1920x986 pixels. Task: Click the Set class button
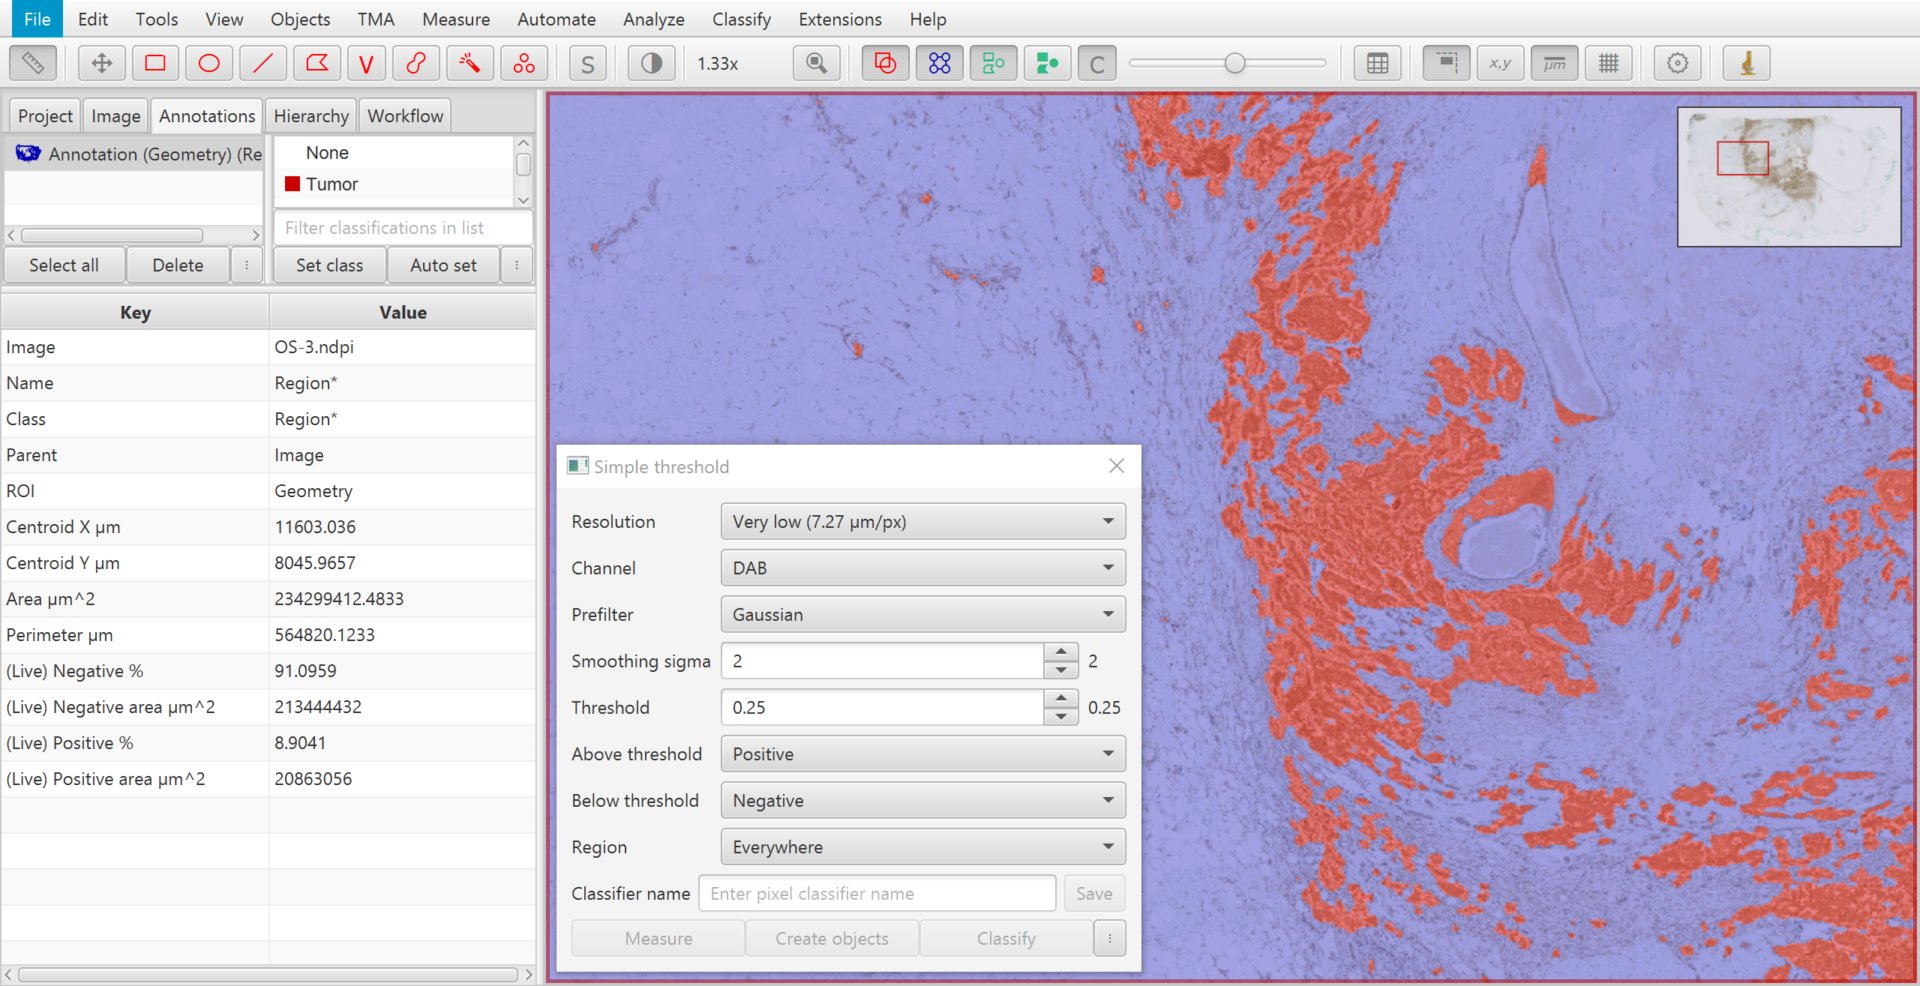(x=330, y=265)
